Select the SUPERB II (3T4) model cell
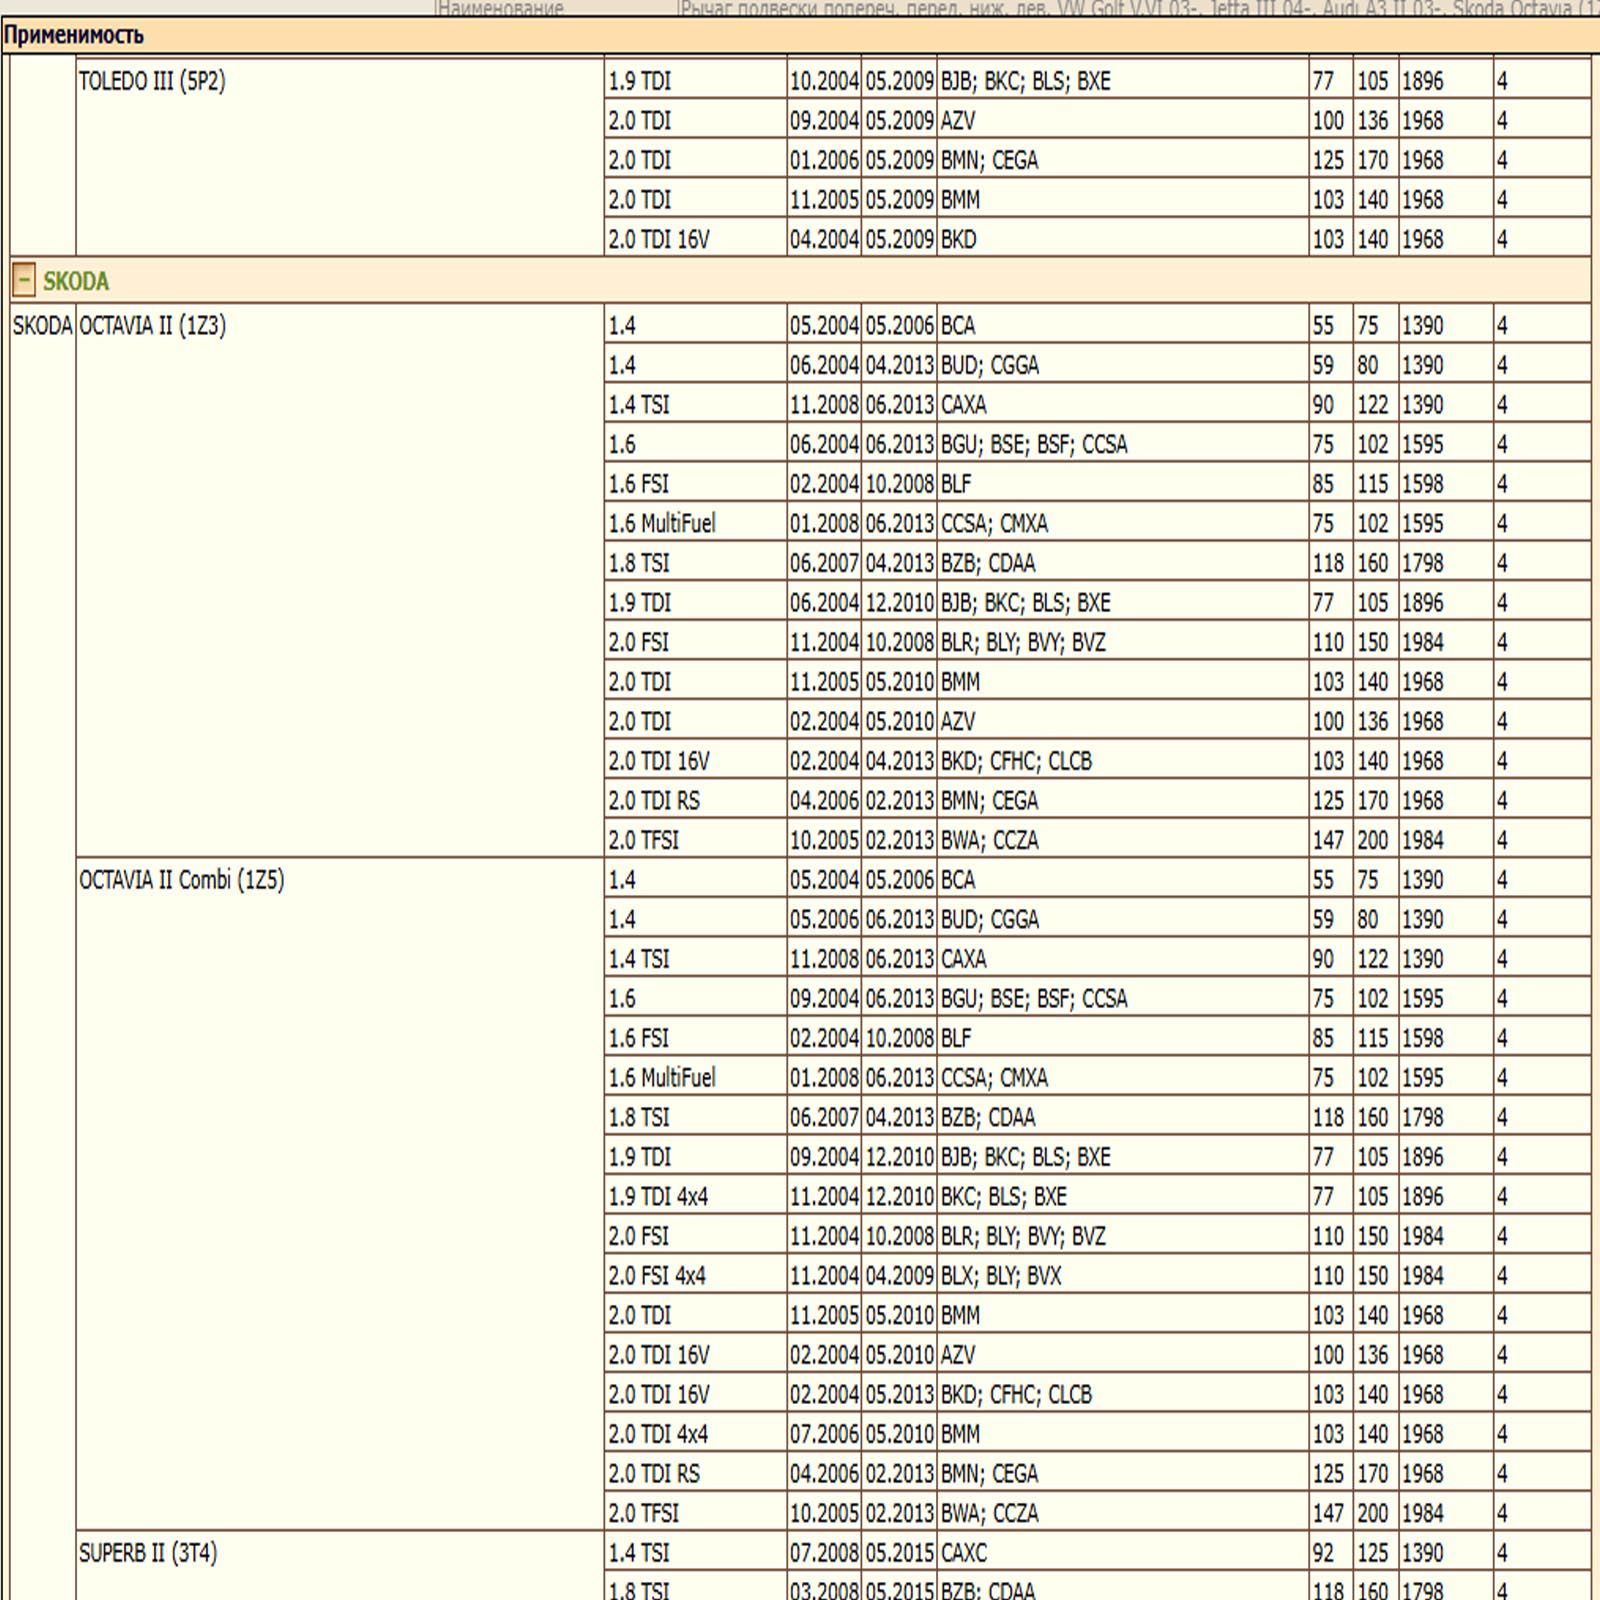Viewport: 1600px width, 1600px height. [x=340, y=1566]
